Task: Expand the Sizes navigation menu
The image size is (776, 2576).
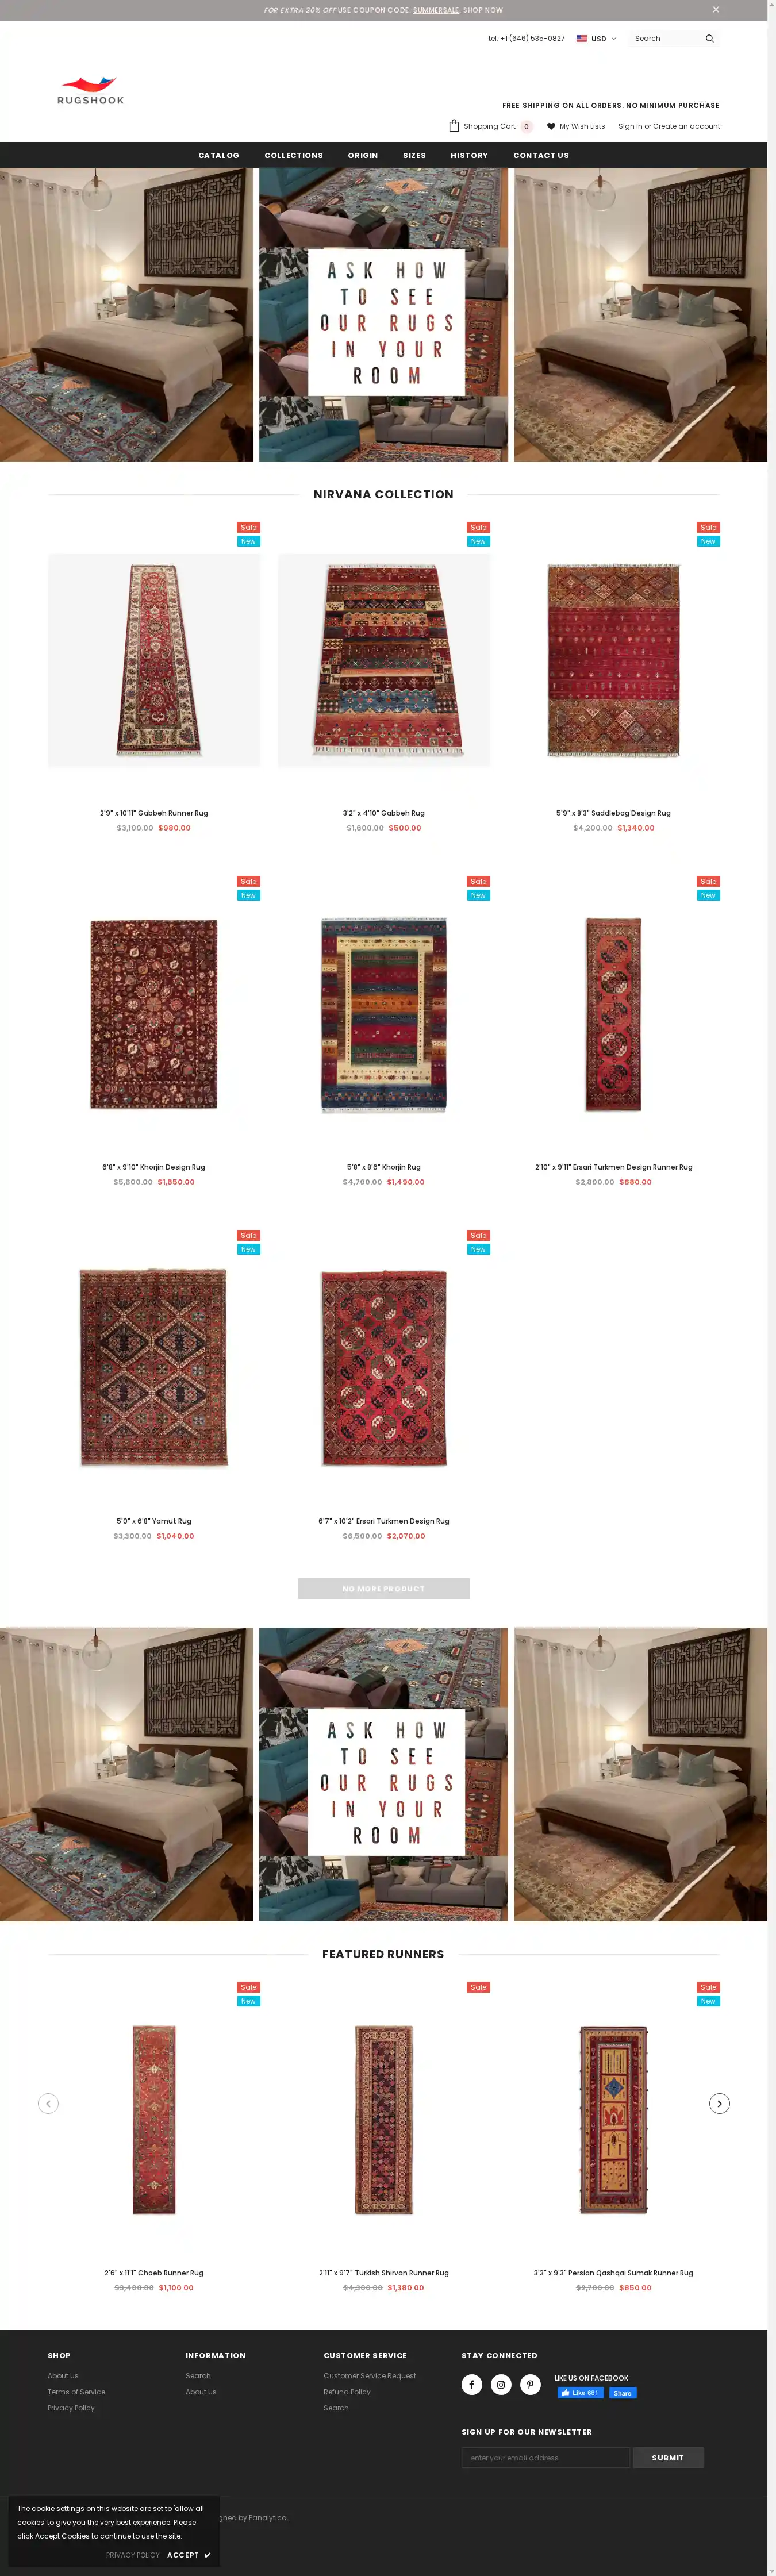Action: pyautogui.click(x=414, y=155)
